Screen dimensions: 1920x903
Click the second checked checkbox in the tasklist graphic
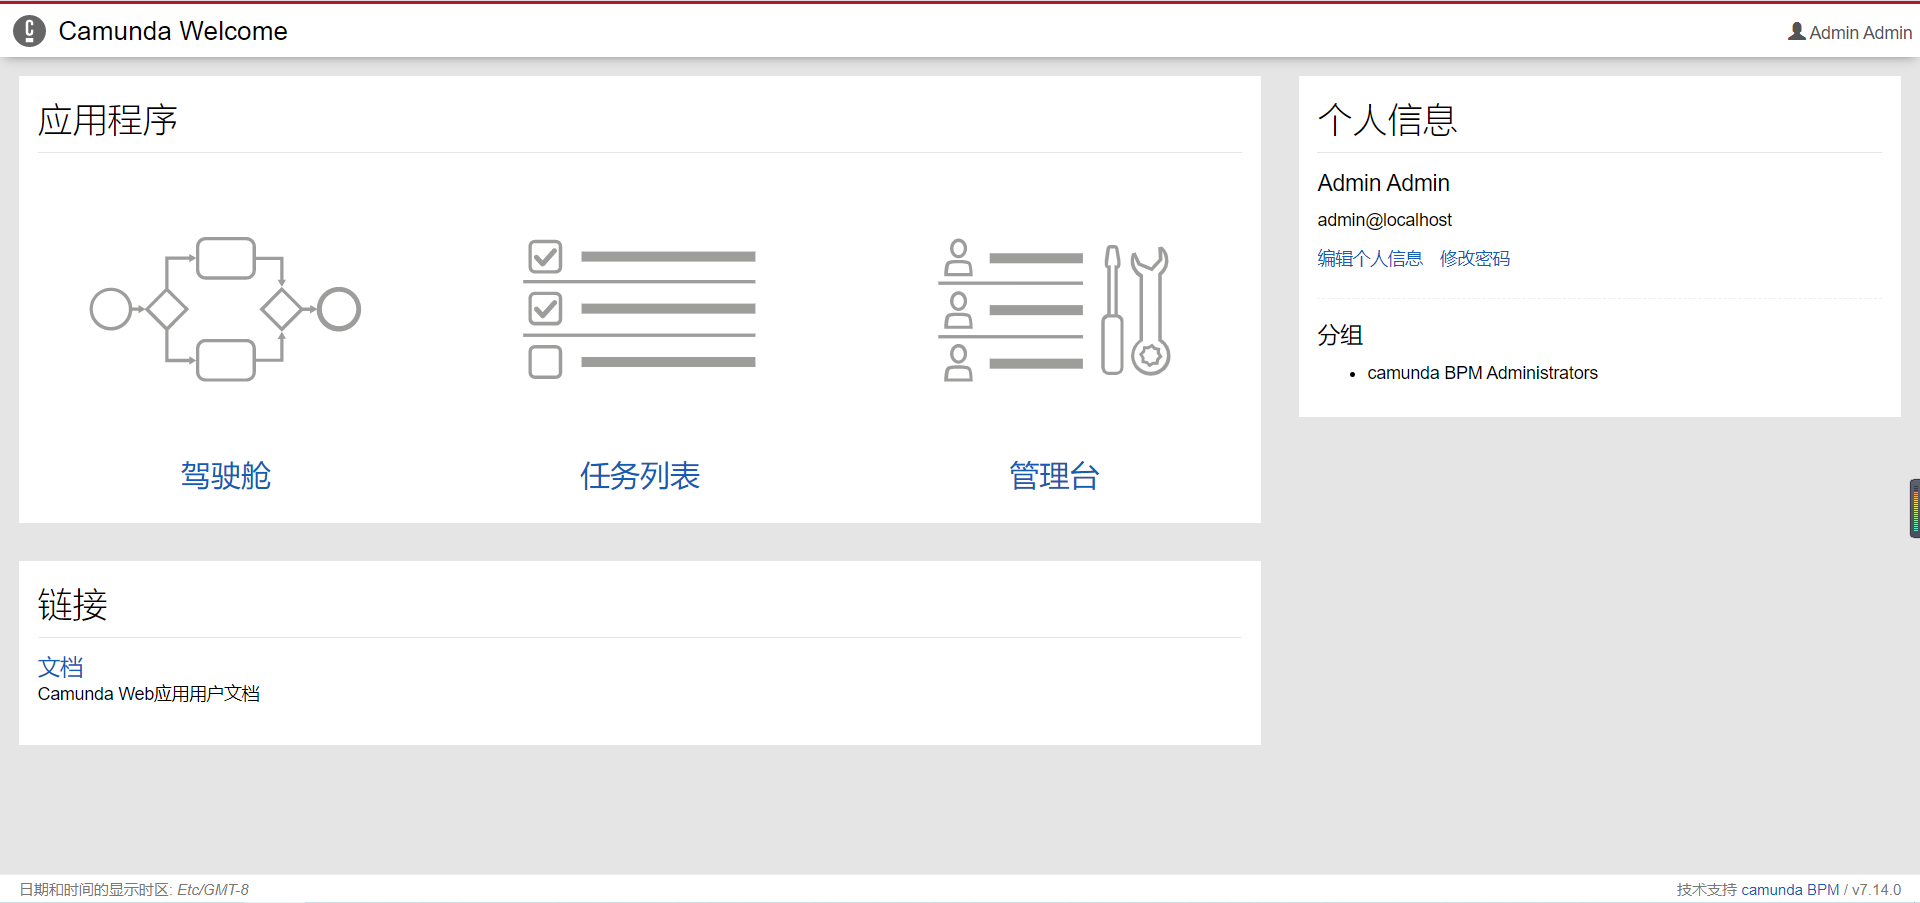click(544, 308)
